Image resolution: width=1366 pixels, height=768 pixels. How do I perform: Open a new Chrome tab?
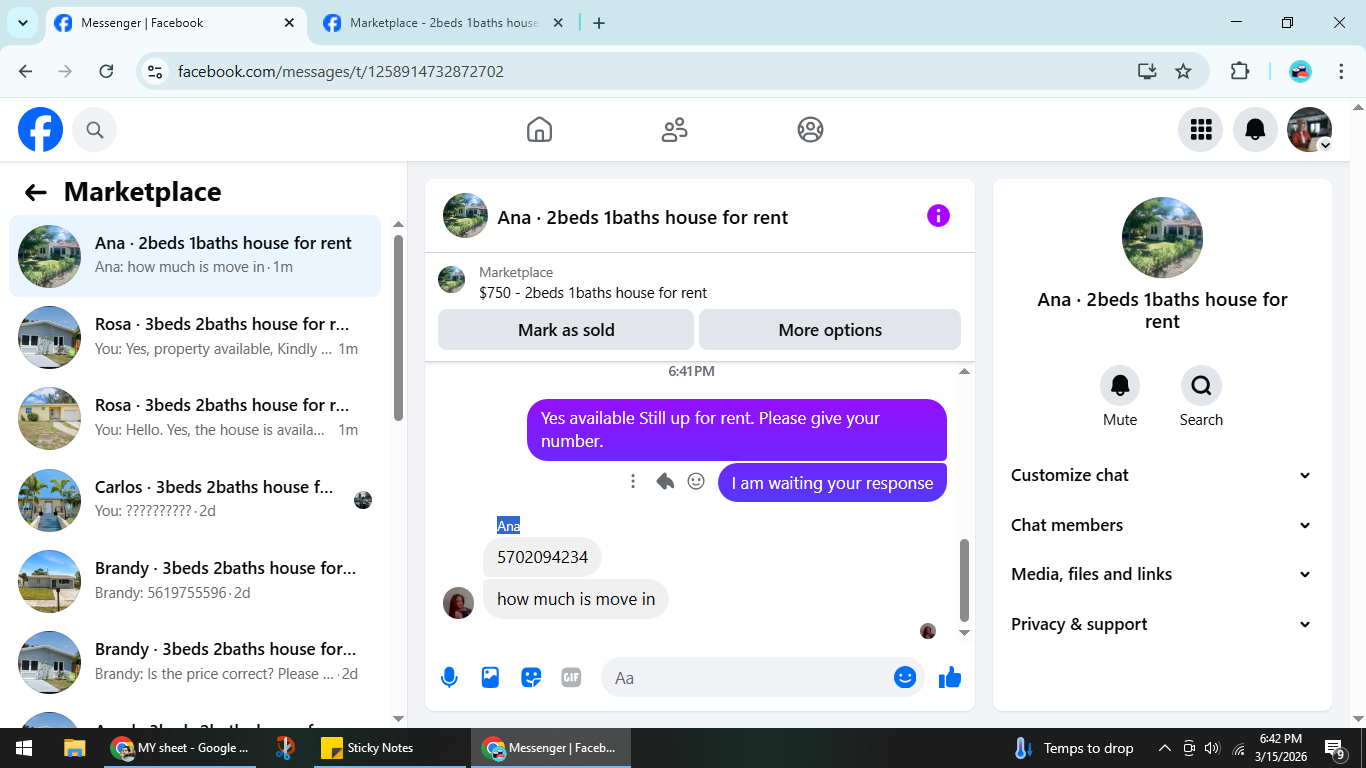point(599,23)
